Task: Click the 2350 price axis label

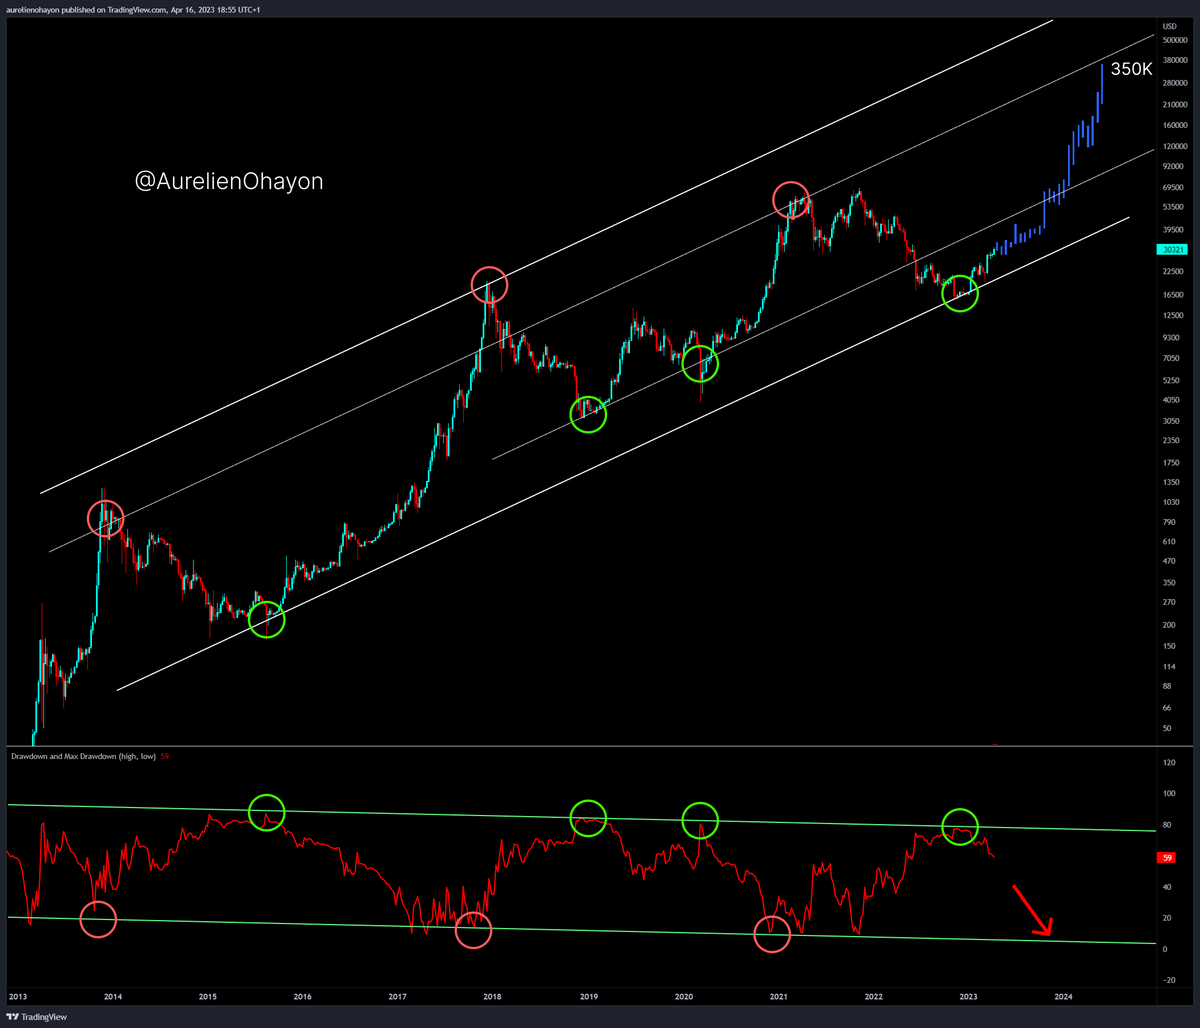Action: coord(1171,440)
